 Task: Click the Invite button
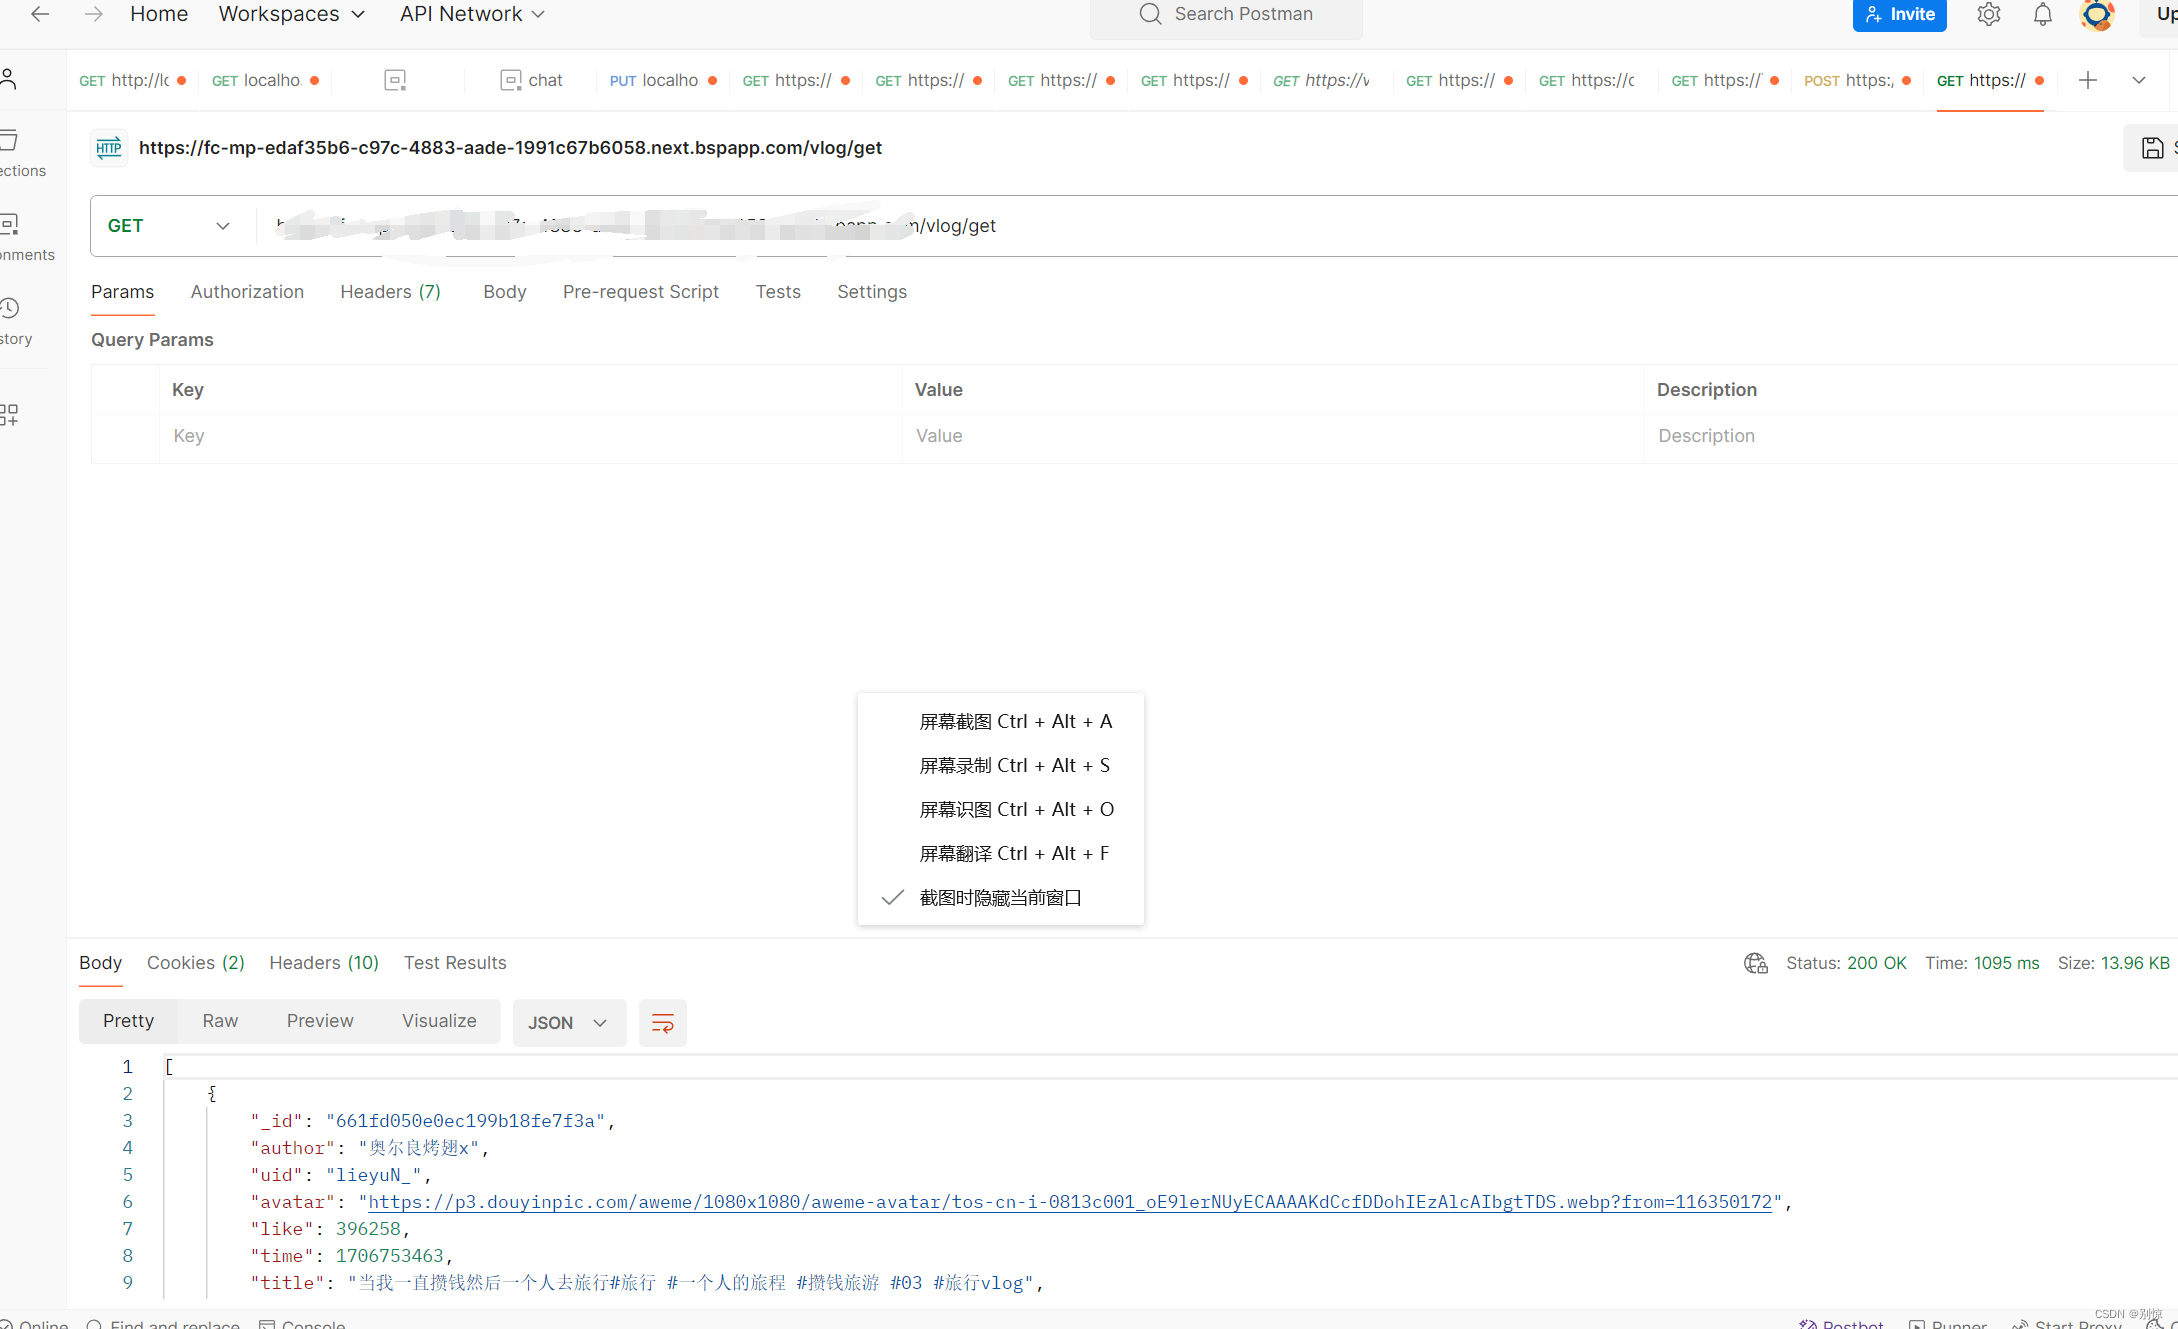tap(1899, 14)
